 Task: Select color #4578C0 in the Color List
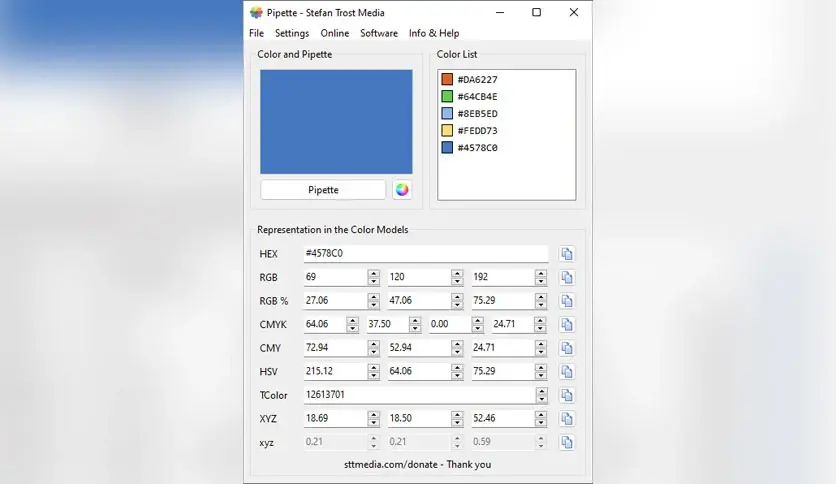pyautogui.click(x=470, y=148)
